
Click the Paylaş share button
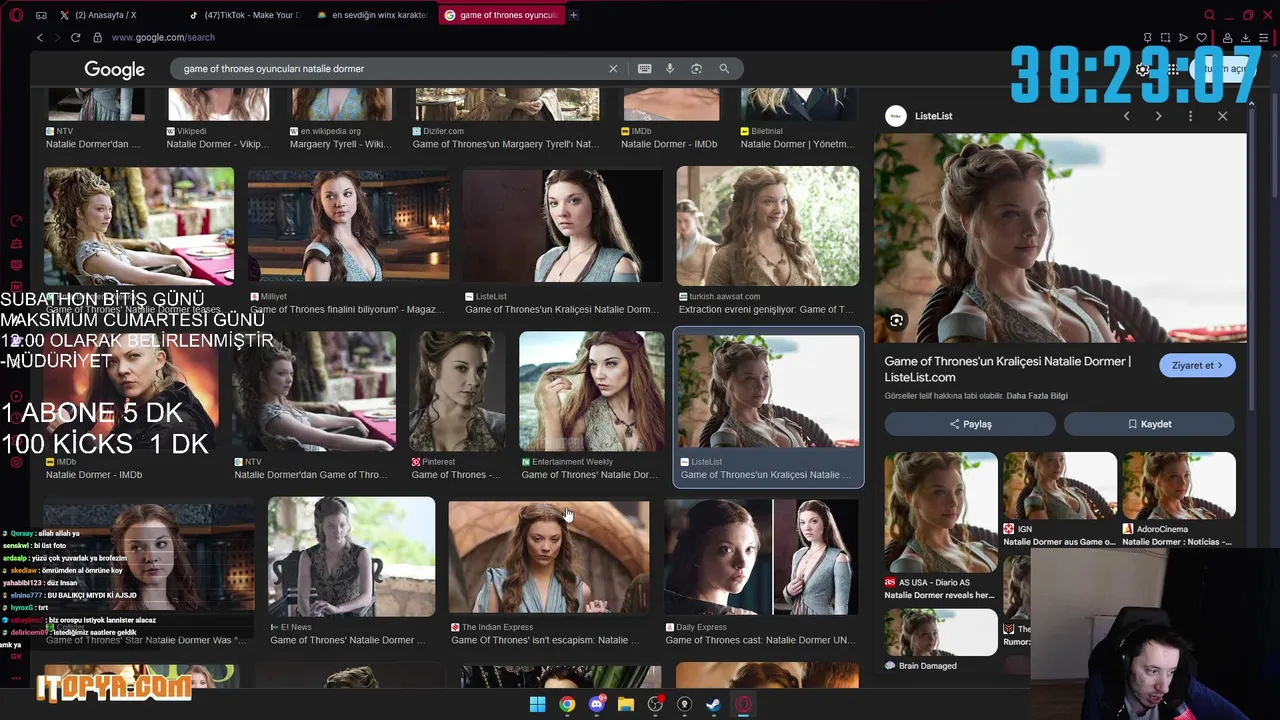tap(970, 424)
